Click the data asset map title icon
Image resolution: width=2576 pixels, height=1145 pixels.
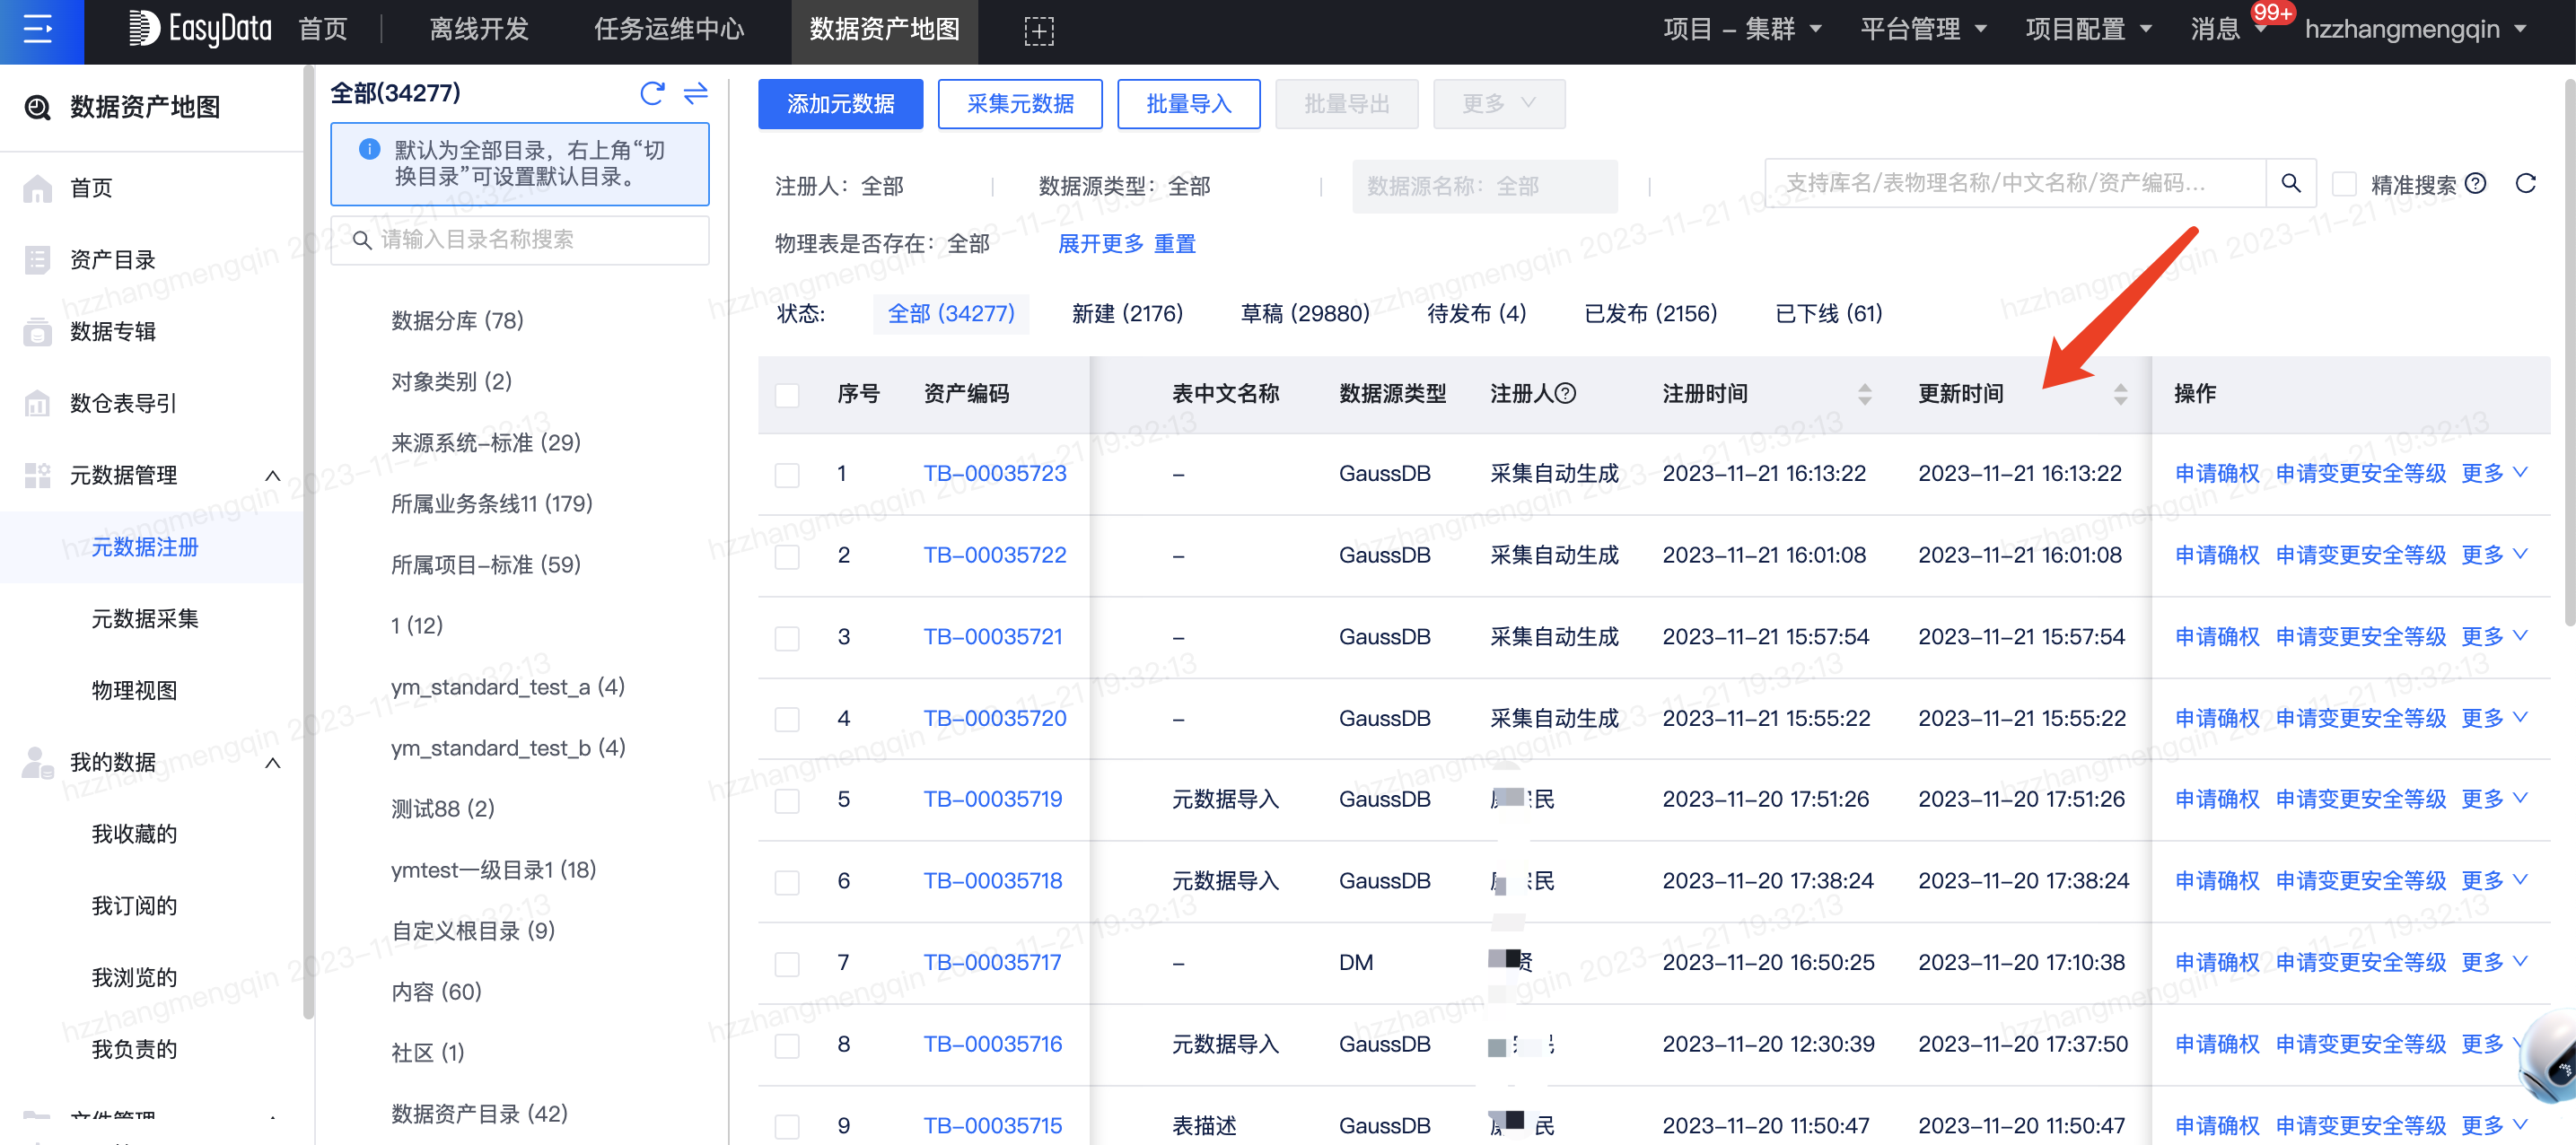[x=37, y=107]
